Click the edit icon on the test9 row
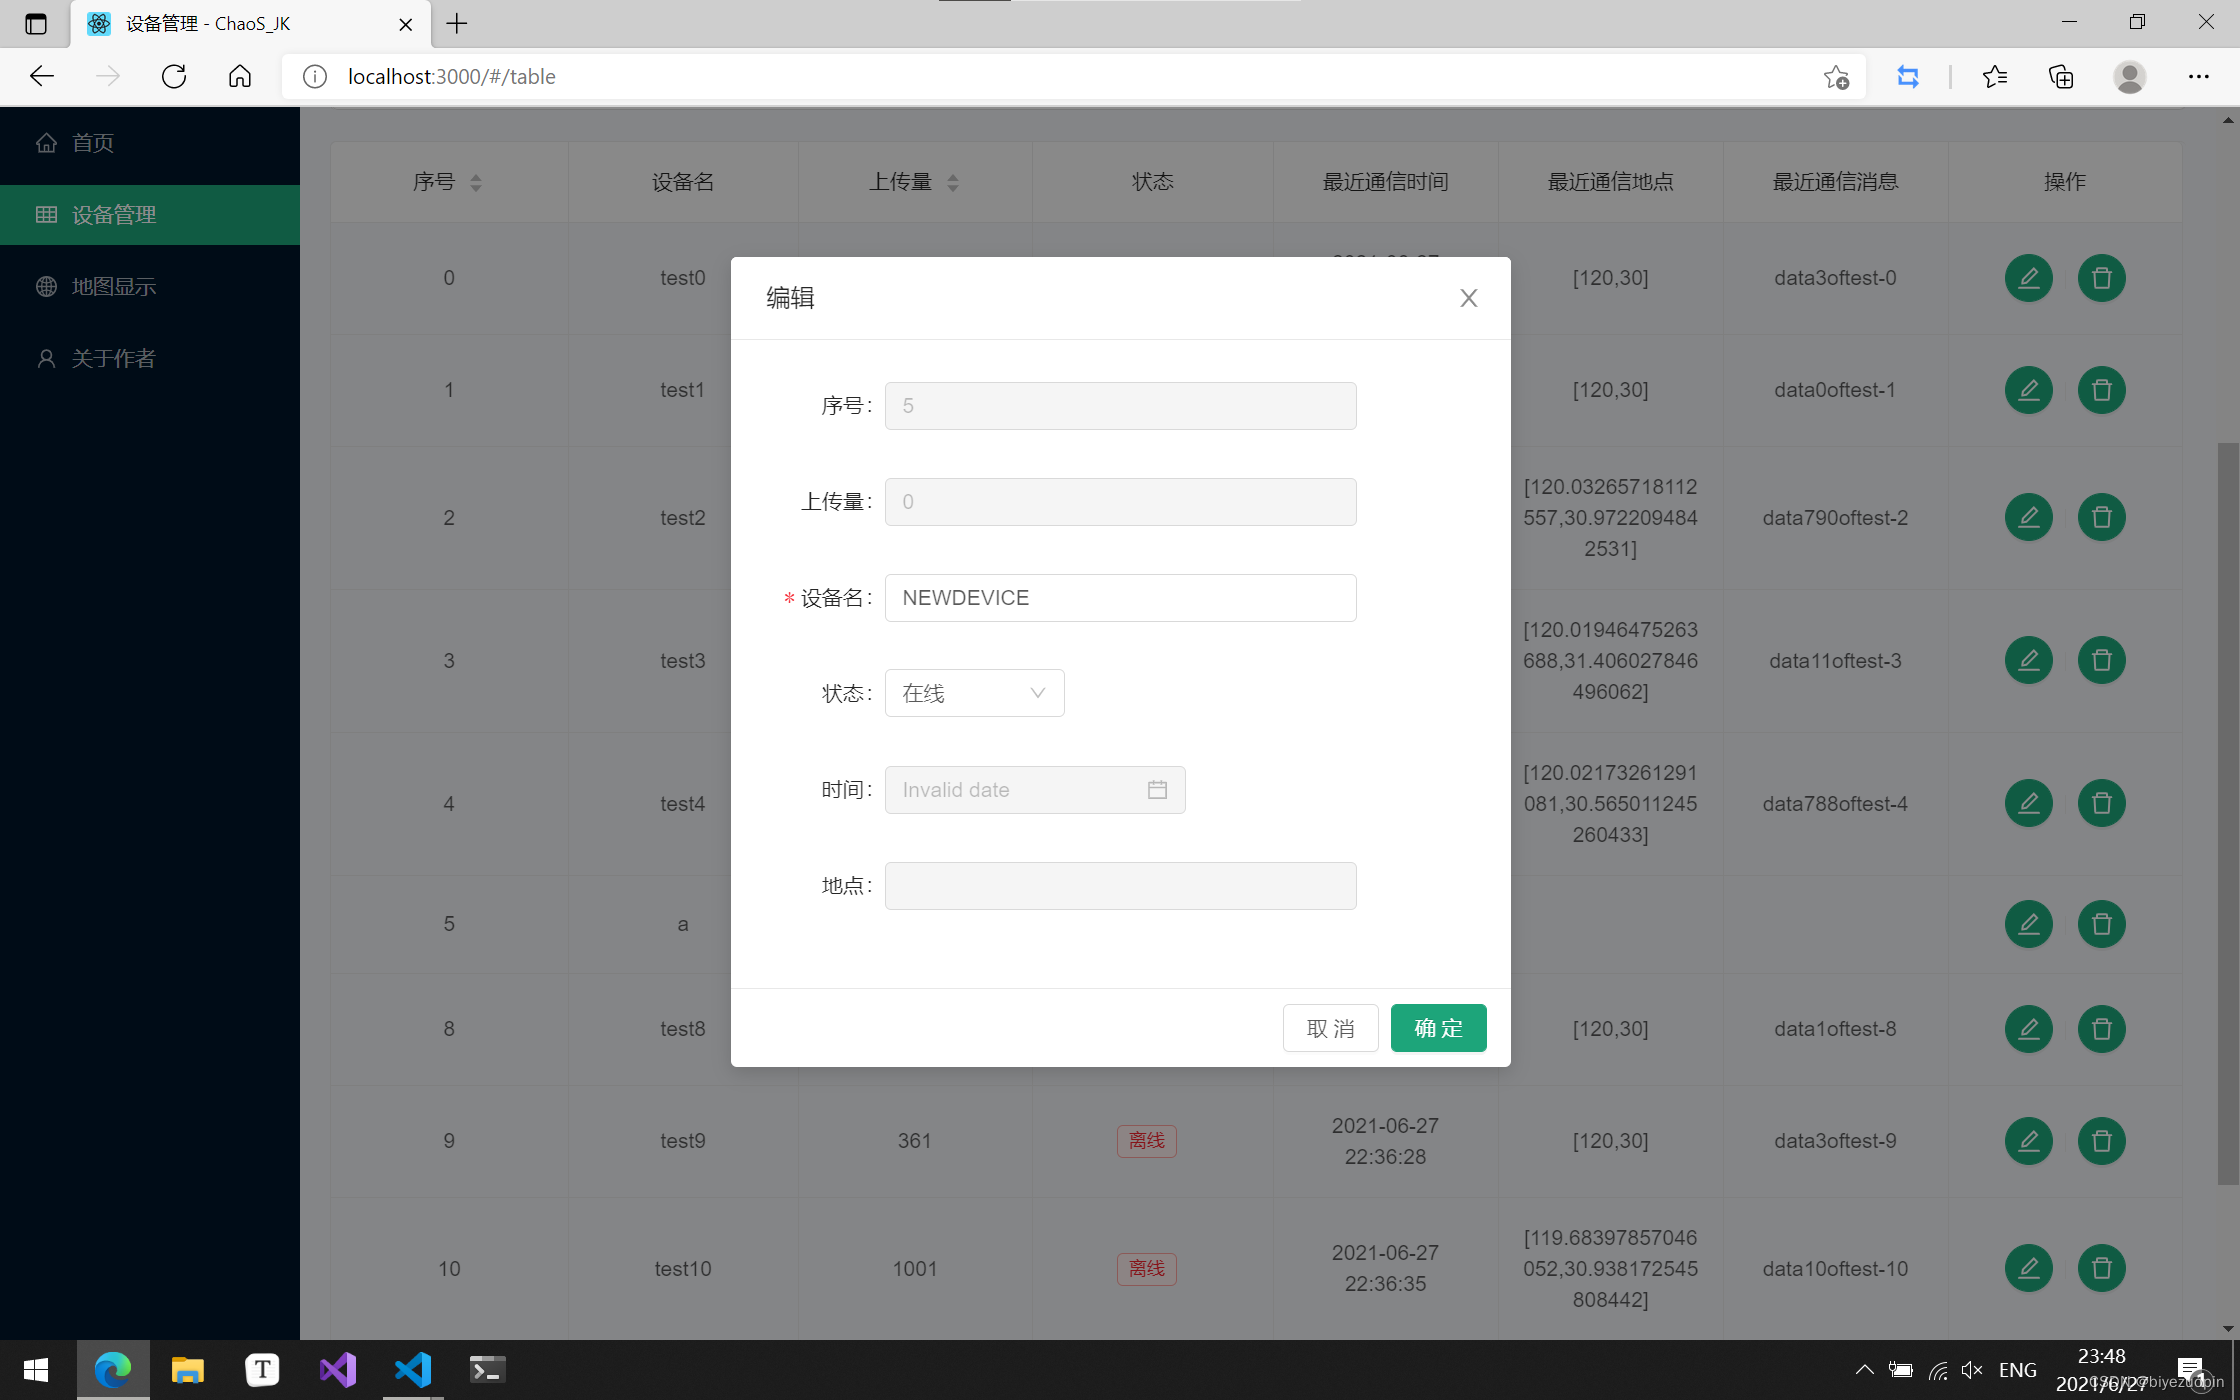2240x1400 pixels. pos(2028,1140)
